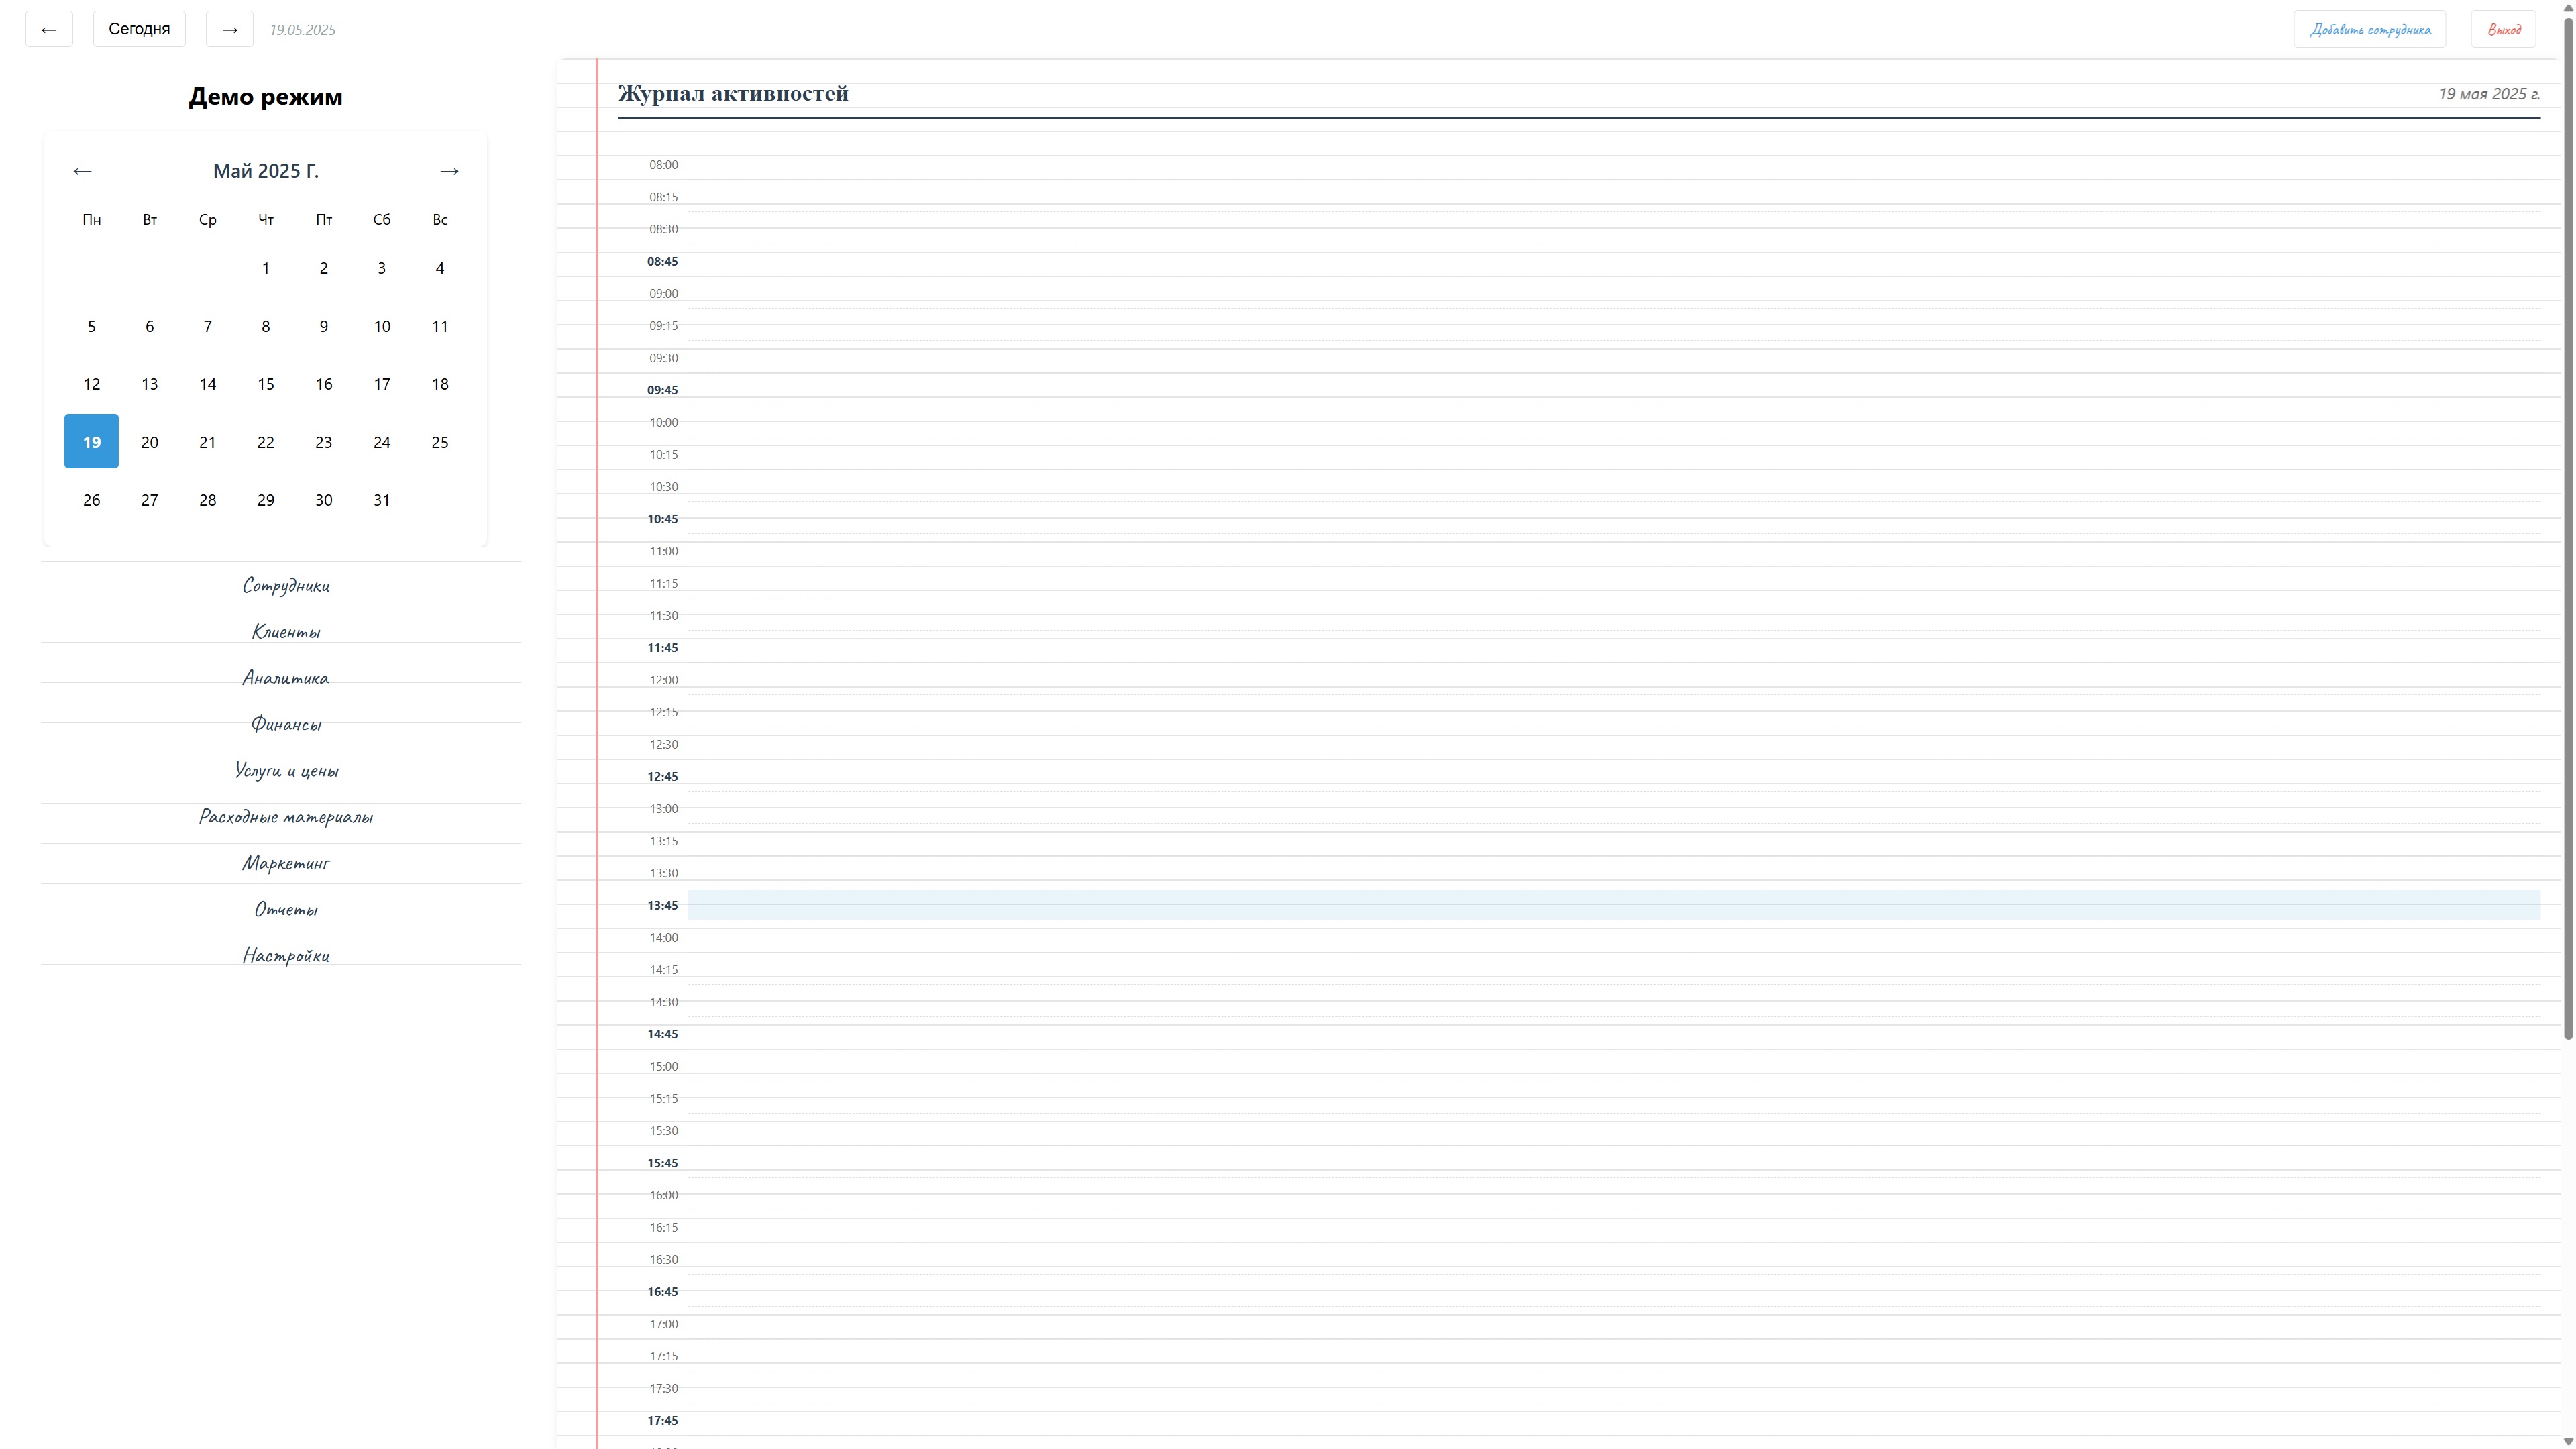This screenshot has width=2576, height=1449.
Task: Select May 1 in the calendar
Action: point(265,268)
